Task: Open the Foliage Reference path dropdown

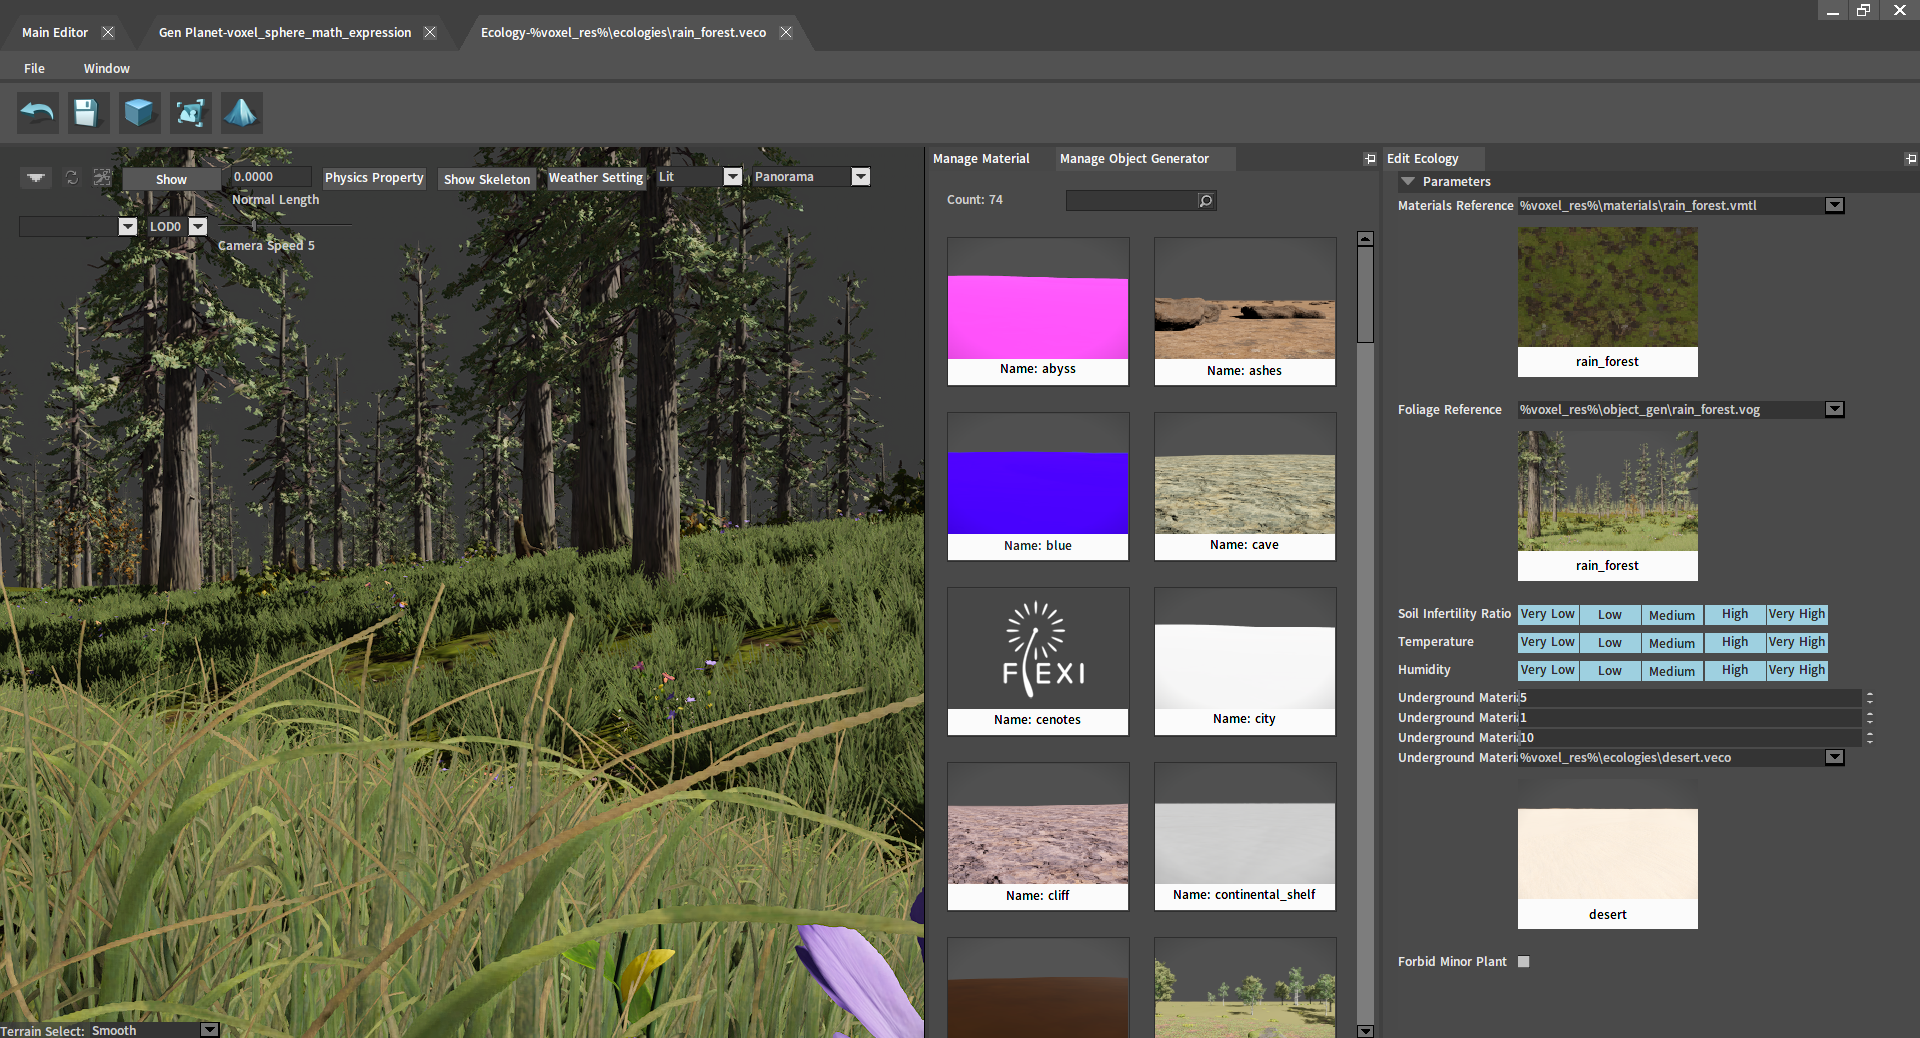Action: coord(1834,409)
